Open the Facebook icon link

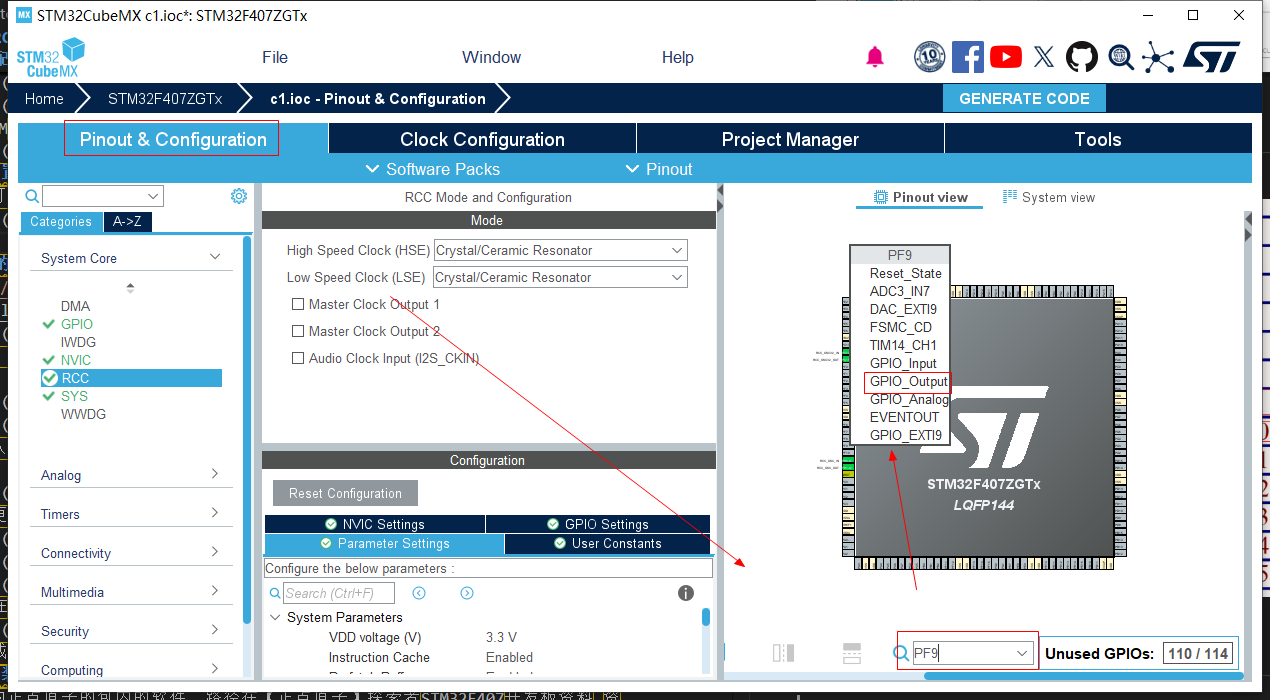coord(968,57)
